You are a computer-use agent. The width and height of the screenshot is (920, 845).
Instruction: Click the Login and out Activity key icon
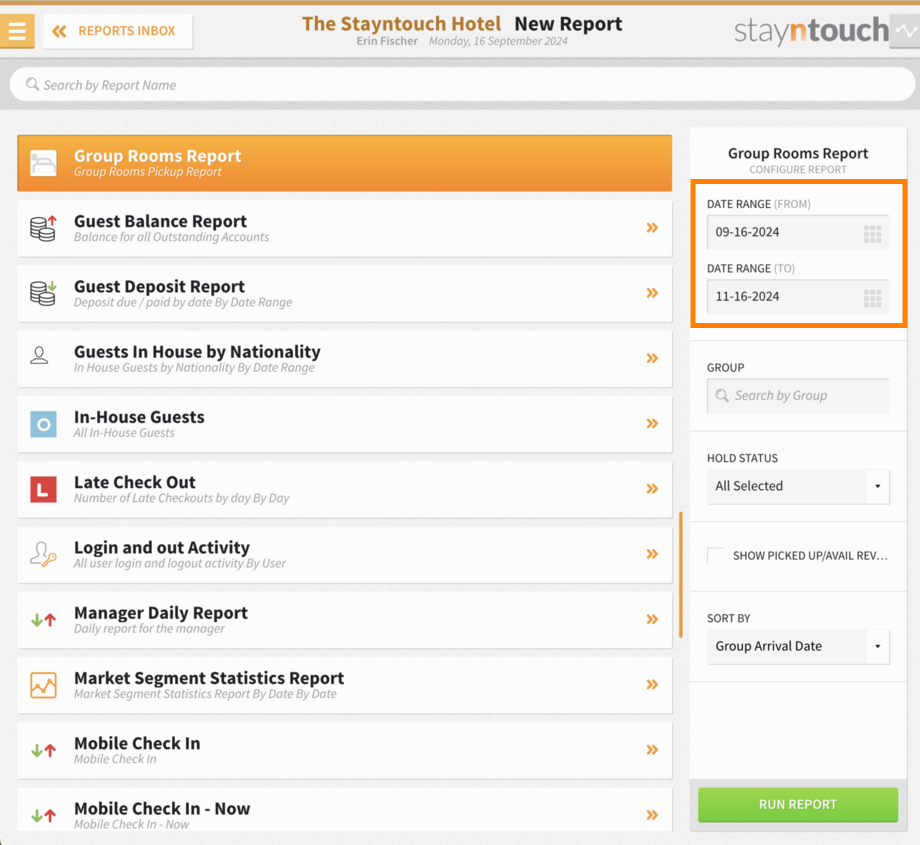(43, 554)
